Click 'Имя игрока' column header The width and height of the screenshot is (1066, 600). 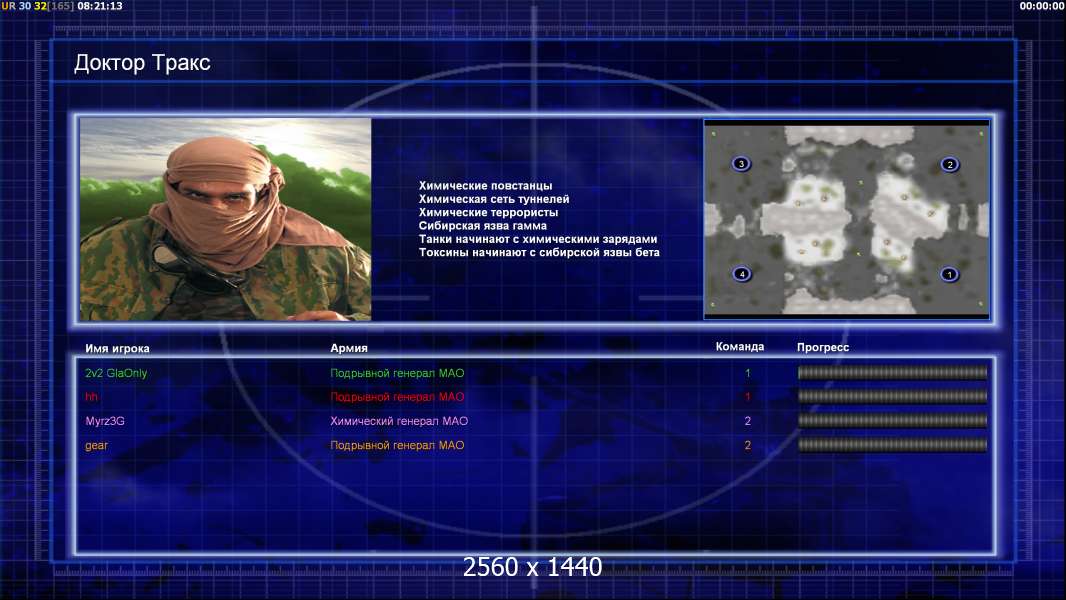click(117, 349)
